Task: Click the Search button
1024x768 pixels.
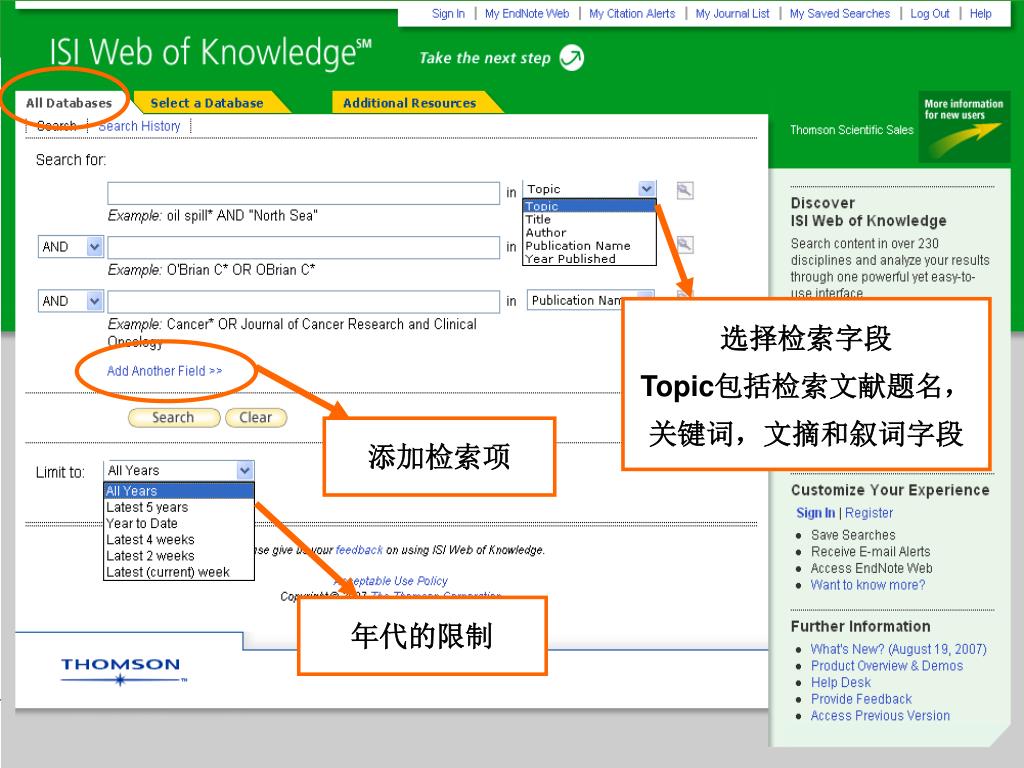Action: (174, 417)
